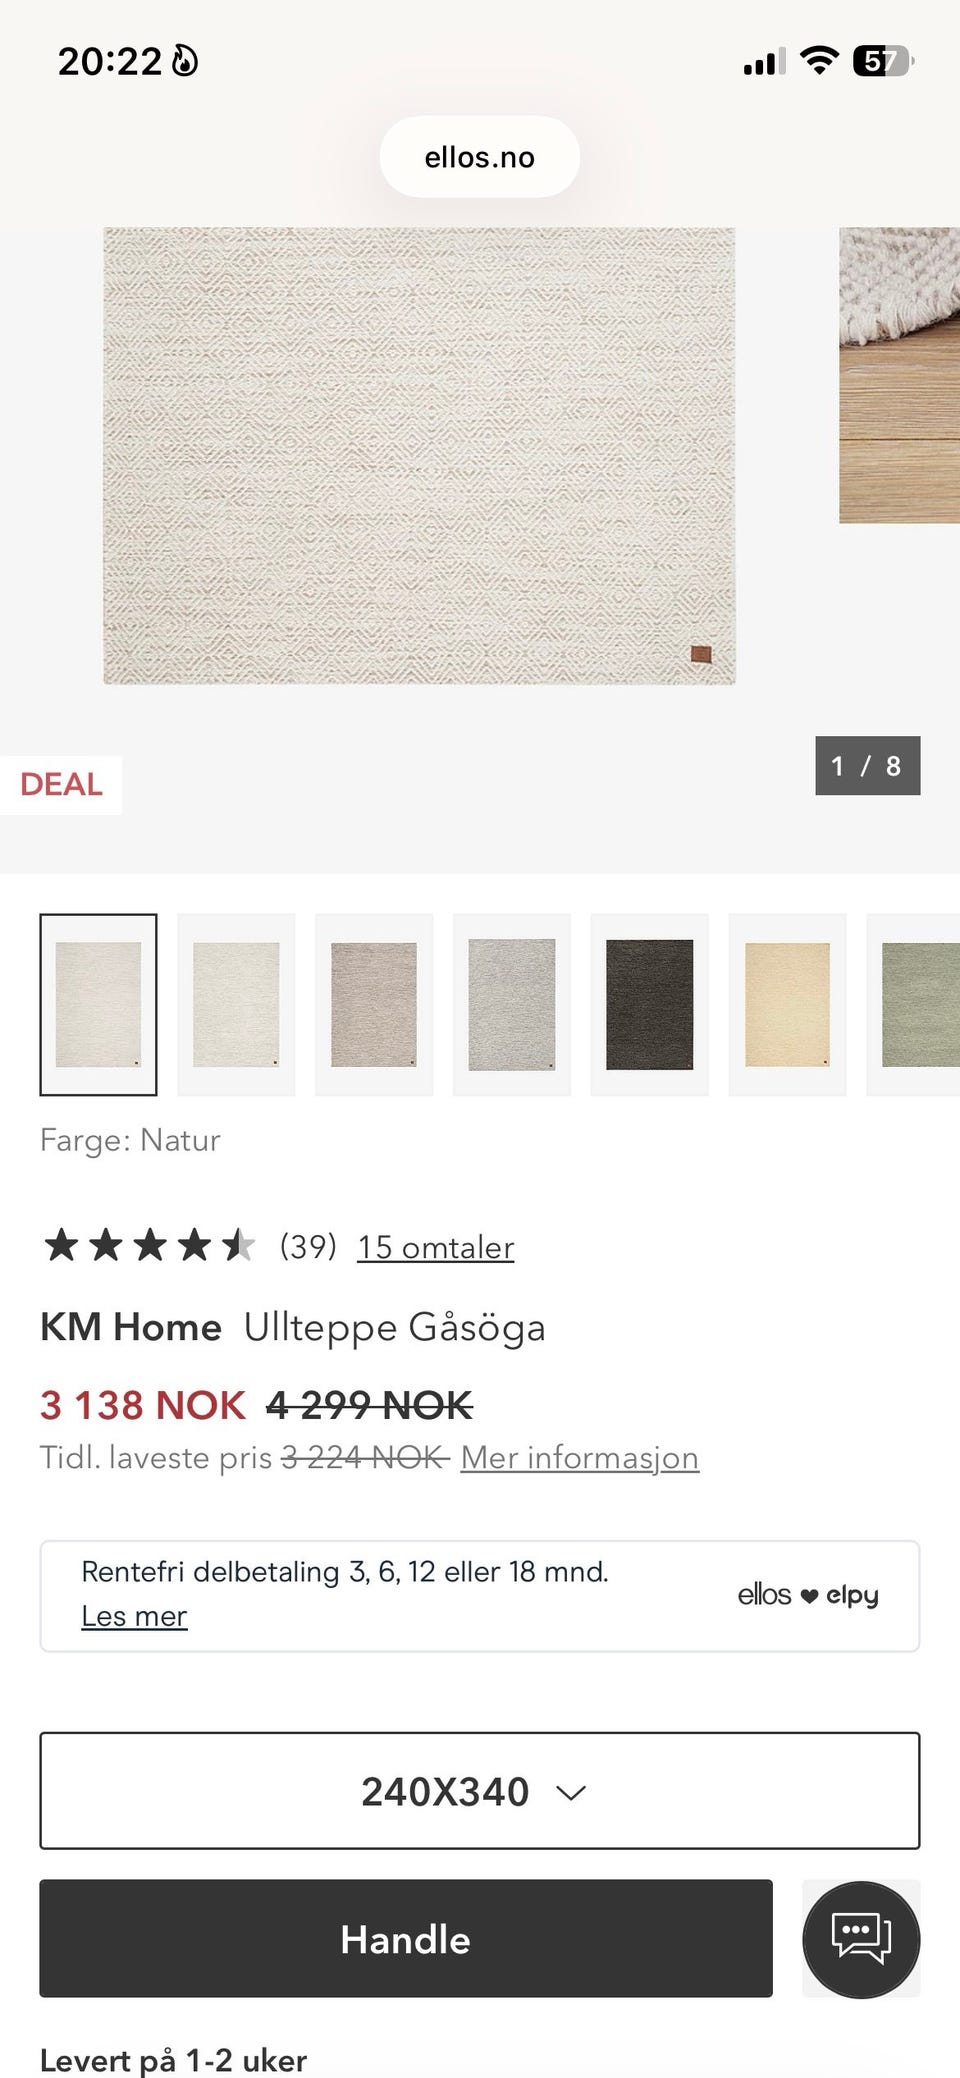Open the 240X340 size dropdown
This screenshot has width=960, height=2078.
pyautogui.click(x=480, y=1791)
